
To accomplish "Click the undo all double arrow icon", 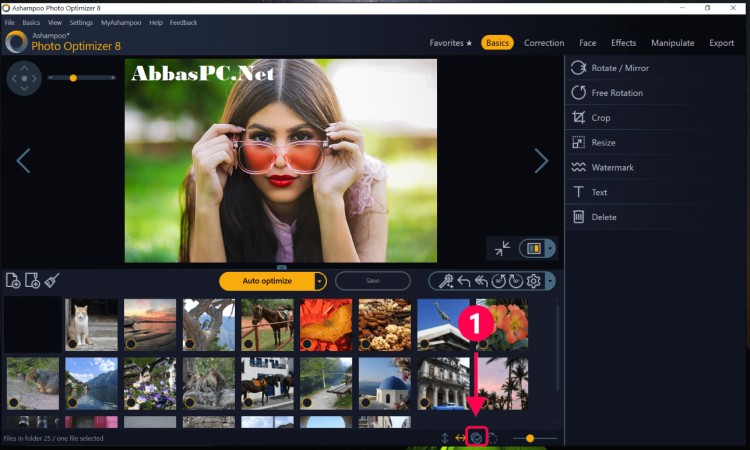I will tap(481, 281).
